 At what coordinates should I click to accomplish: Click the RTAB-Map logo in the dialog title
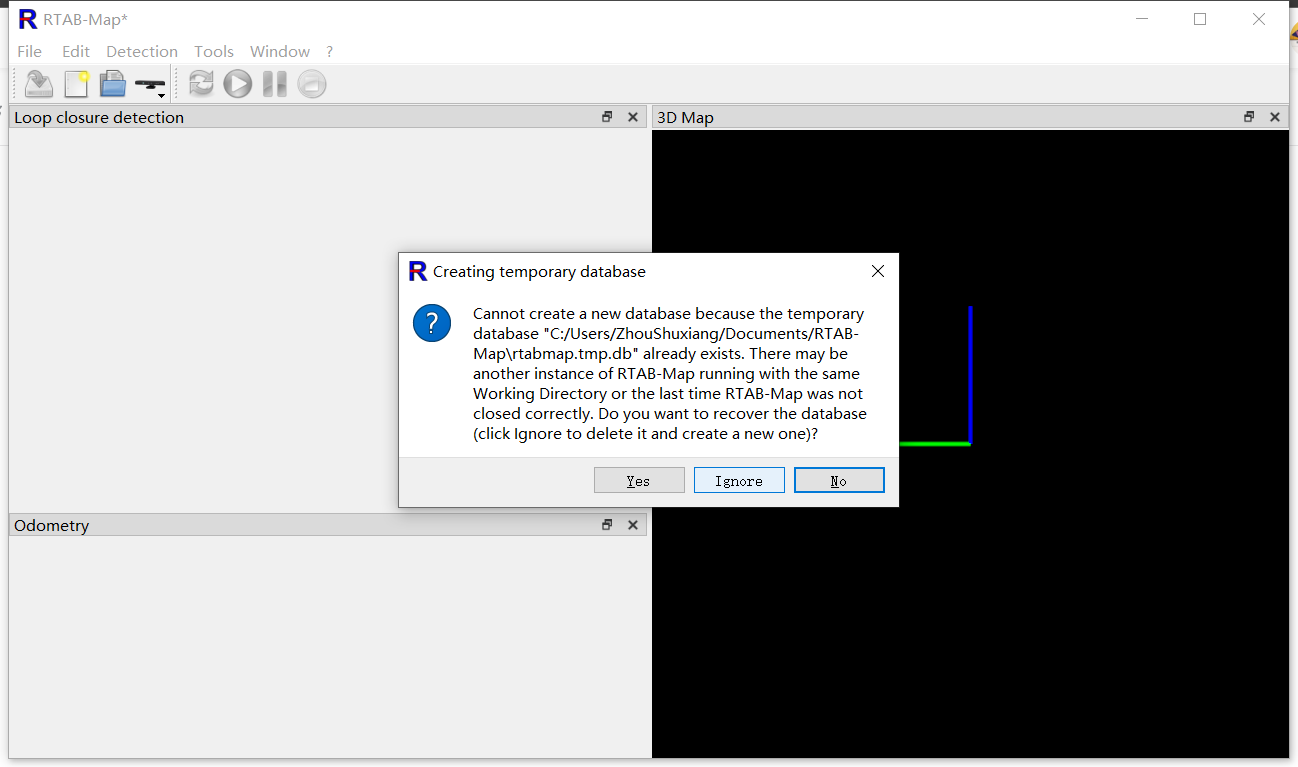[x=416, y=270]
